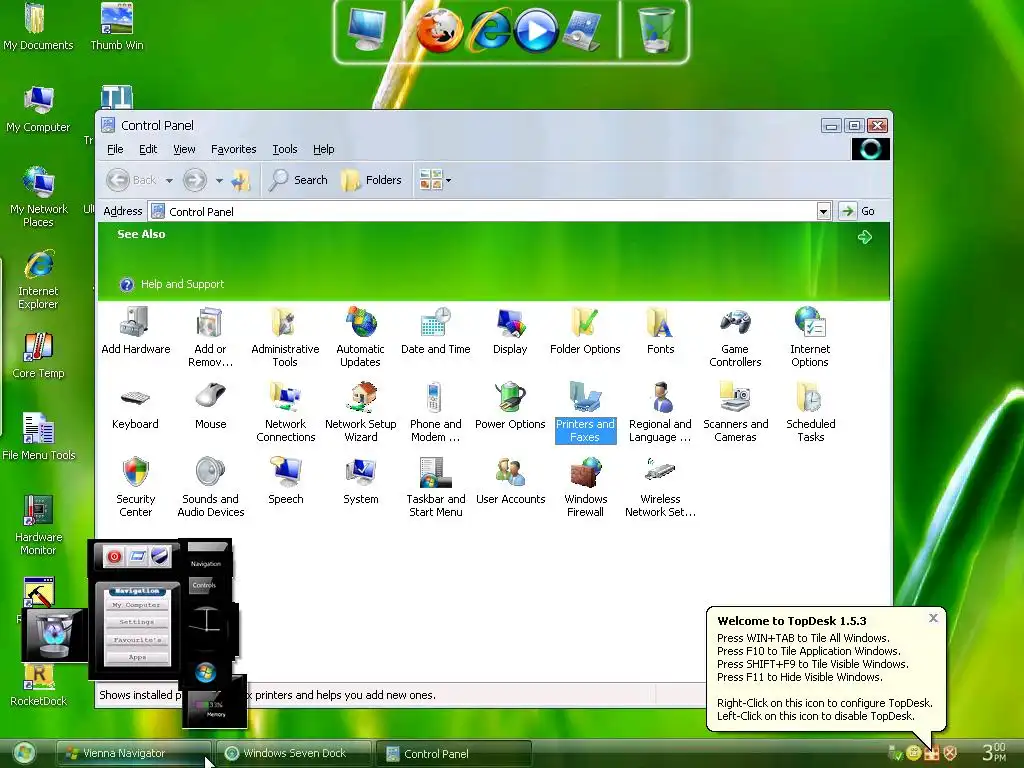Launch Firefox from the top dock
This screenshot has height=768, width=1024.
point(440,31)
